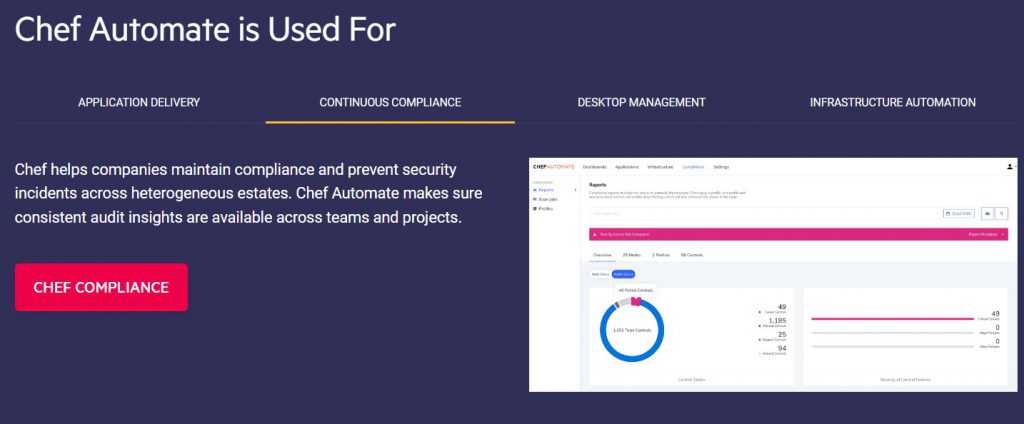Switch to Application Delivery tab
1024x424 pixels.
click(x=139, y=102)
